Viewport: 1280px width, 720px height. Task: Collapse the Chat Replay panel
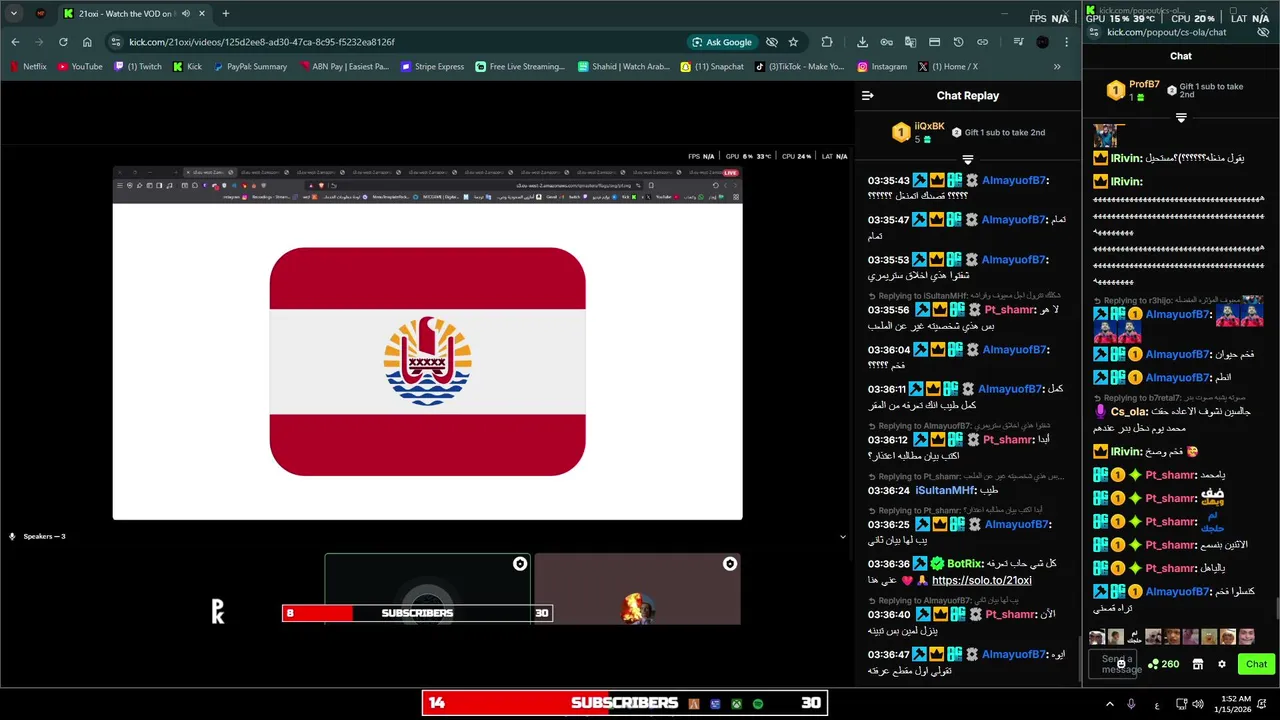pos(868,96)
